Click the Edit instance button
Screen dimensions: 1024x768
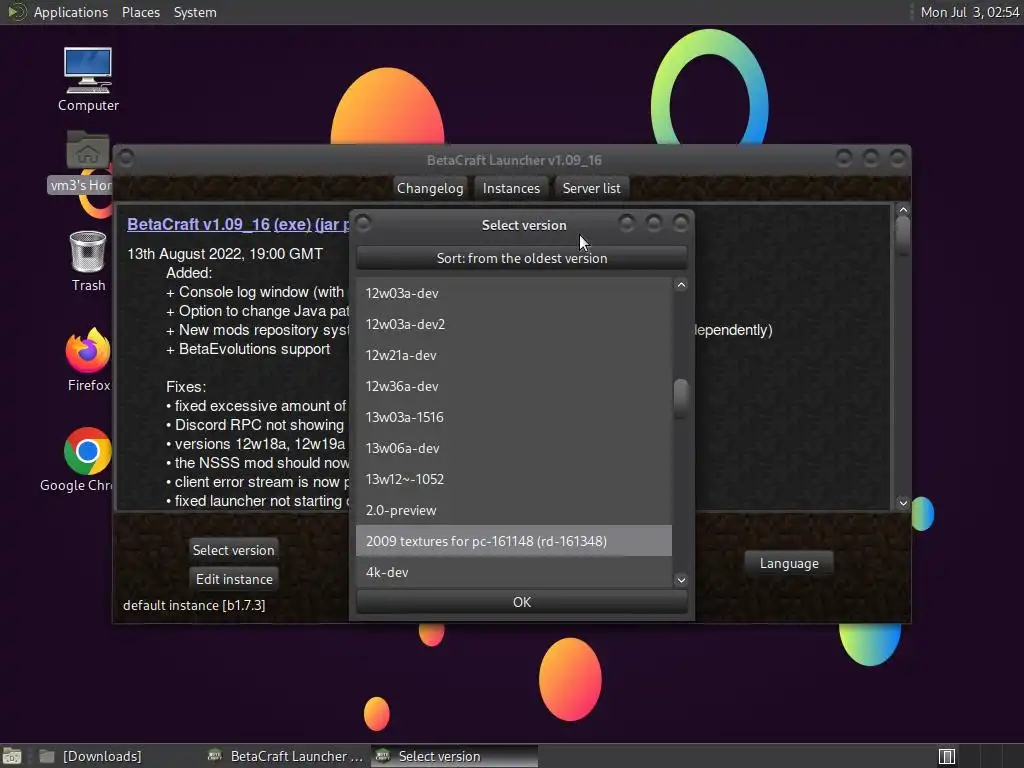tap(234, 579)
